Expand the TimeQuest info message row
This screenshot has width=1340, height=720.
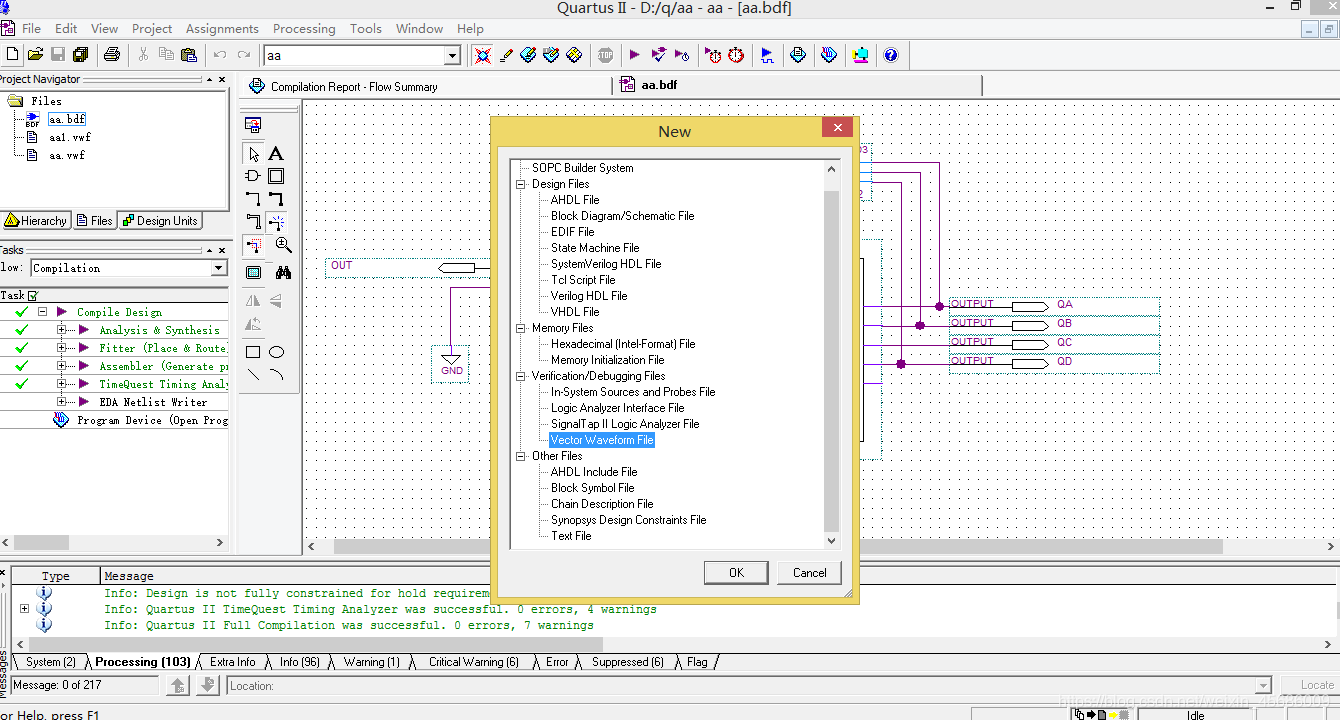[24, 608]
